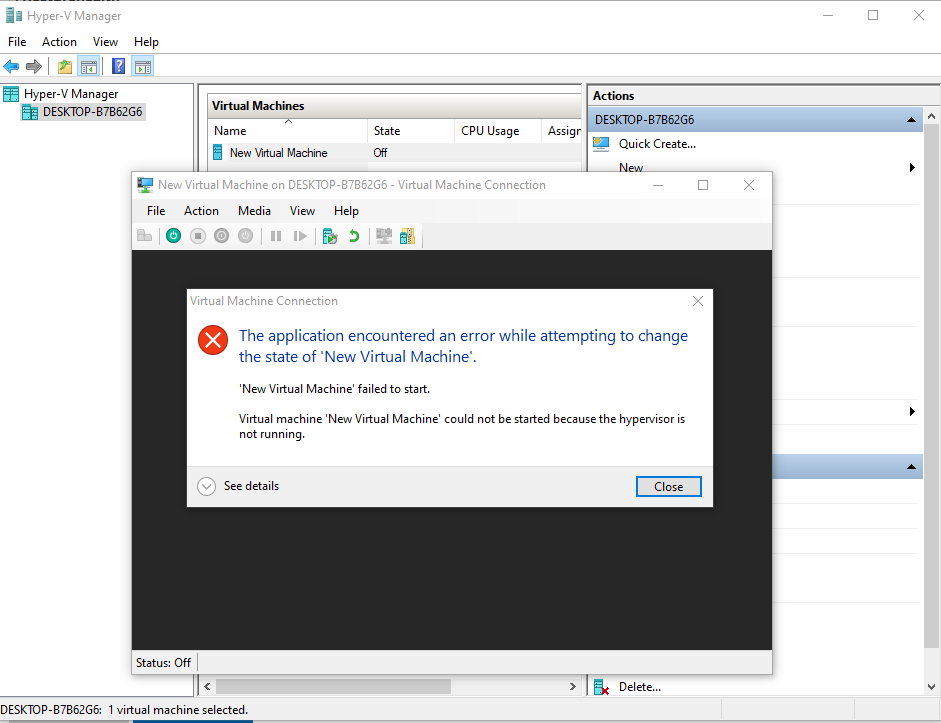This screenshot has height=723, width=941.
Task: Open View menu in Virtual Machine Connection
Action: (302, 211)
